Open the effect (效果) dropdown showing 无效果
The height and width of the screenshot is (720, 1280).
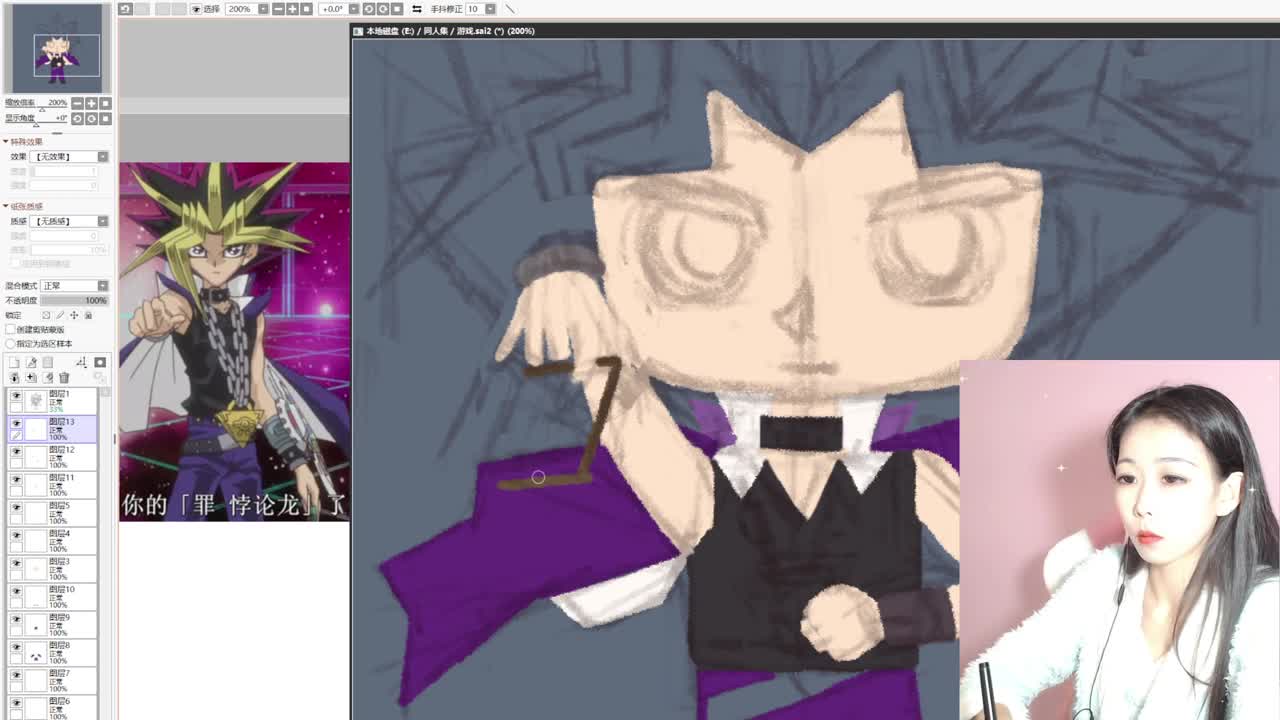[70, 157]
